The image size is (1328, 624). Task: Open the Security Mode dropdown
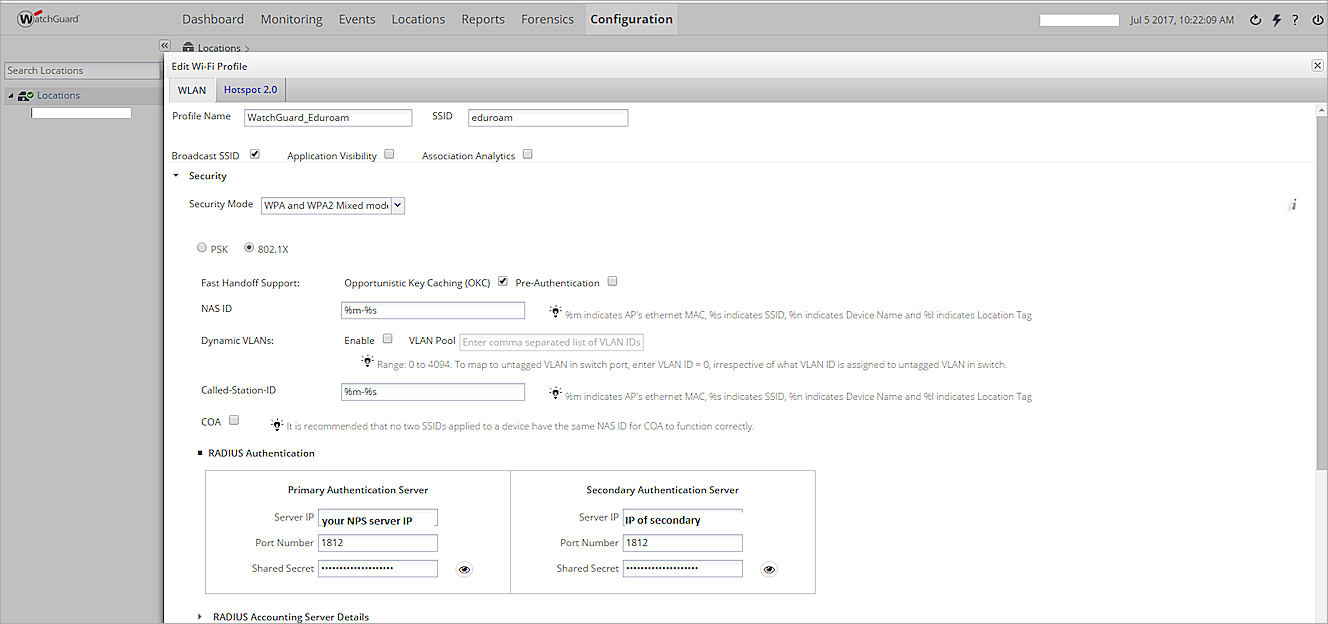397,205
